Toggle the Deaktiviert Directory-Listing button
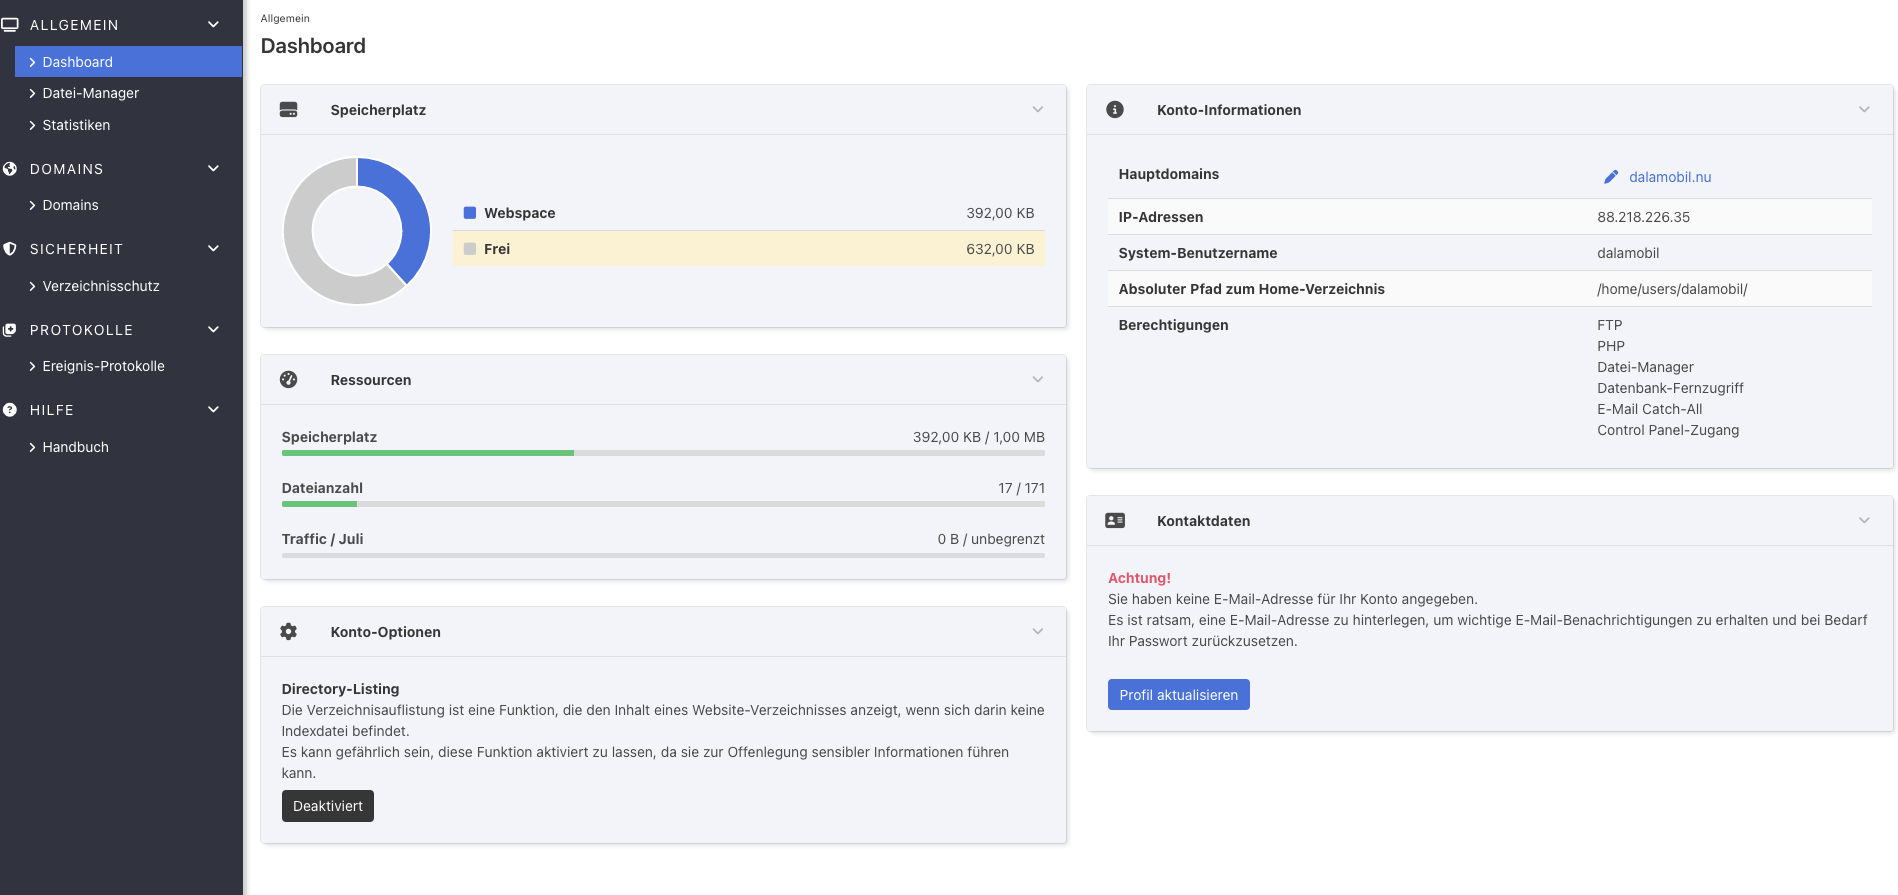 (x=327, y=806)
